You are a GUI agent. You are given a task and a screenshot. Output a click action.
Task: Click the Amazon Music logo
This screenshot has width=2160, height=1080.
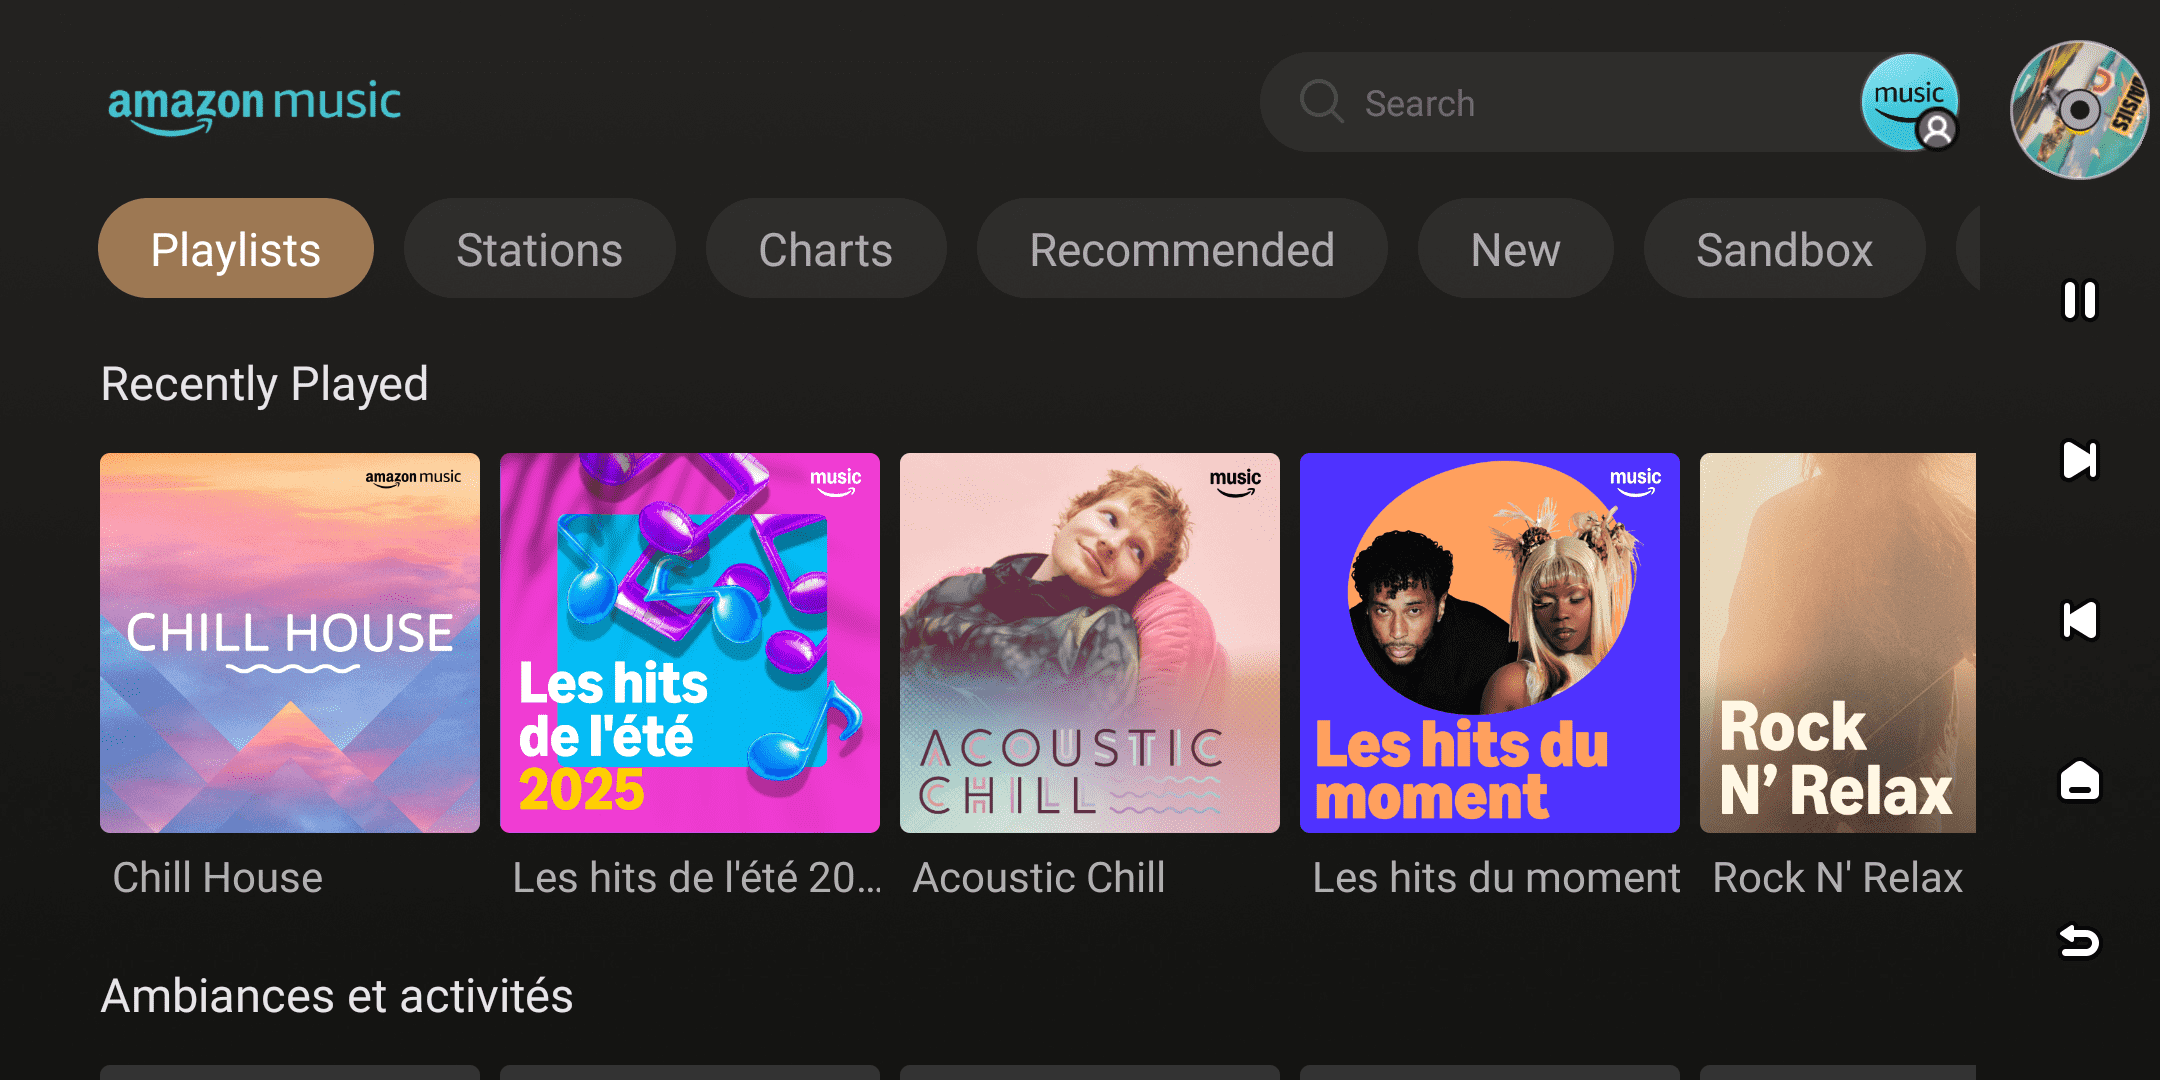[x=254, y=106]
